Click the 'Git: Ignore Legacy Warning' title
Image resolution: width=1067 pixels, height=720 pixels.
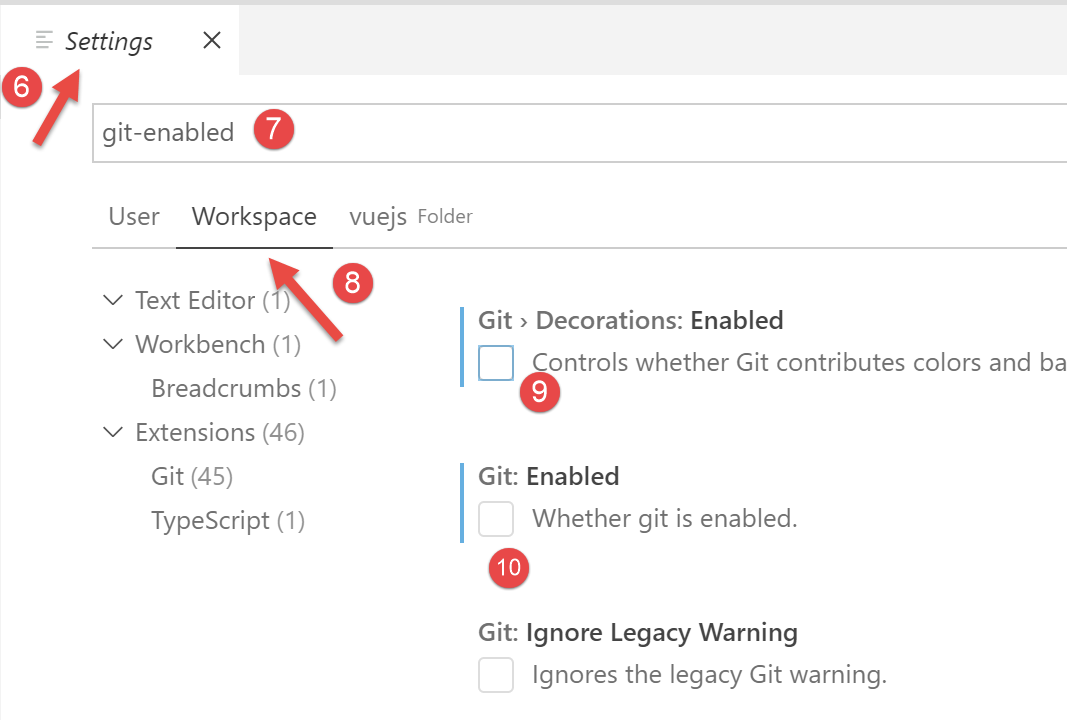(x=638, y=632)
